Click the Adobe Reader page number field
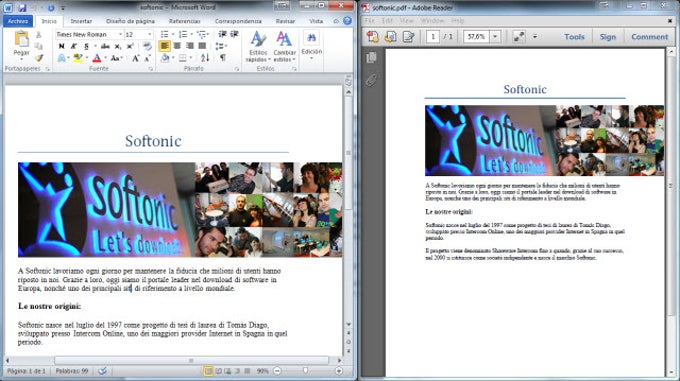Image resolution: width=680 pixels, height=381 pixels. click(x=432, y=37)
